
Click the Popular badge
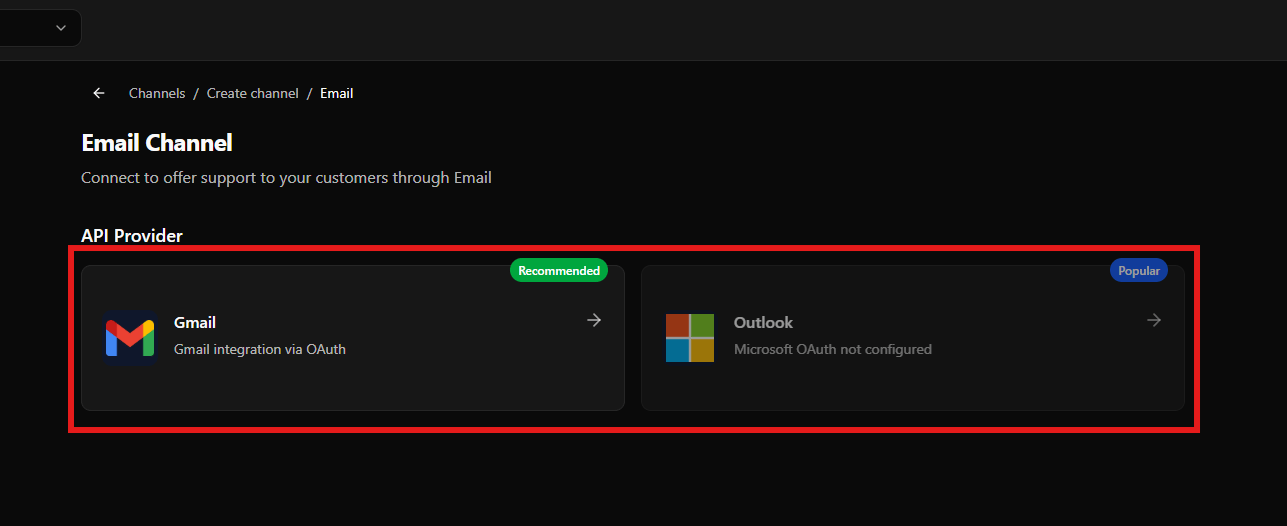(1139, 270)
